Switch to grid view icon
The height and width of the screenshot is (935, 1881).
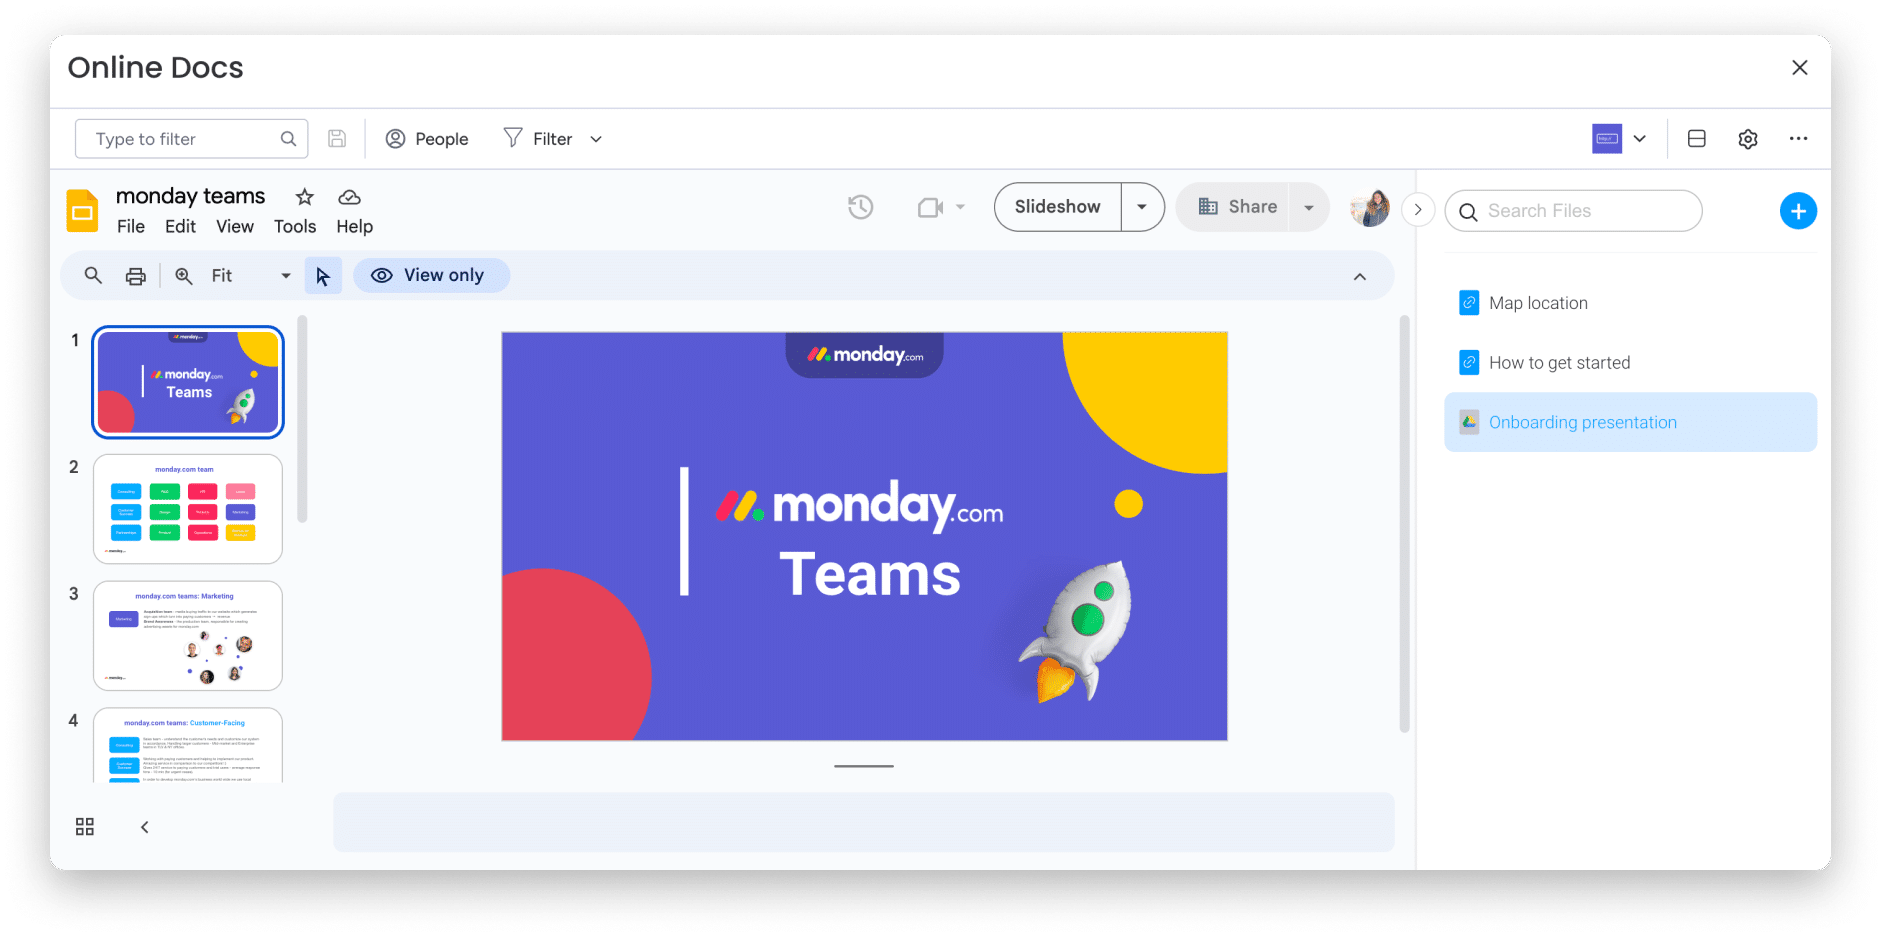click(x=85, y=827)
